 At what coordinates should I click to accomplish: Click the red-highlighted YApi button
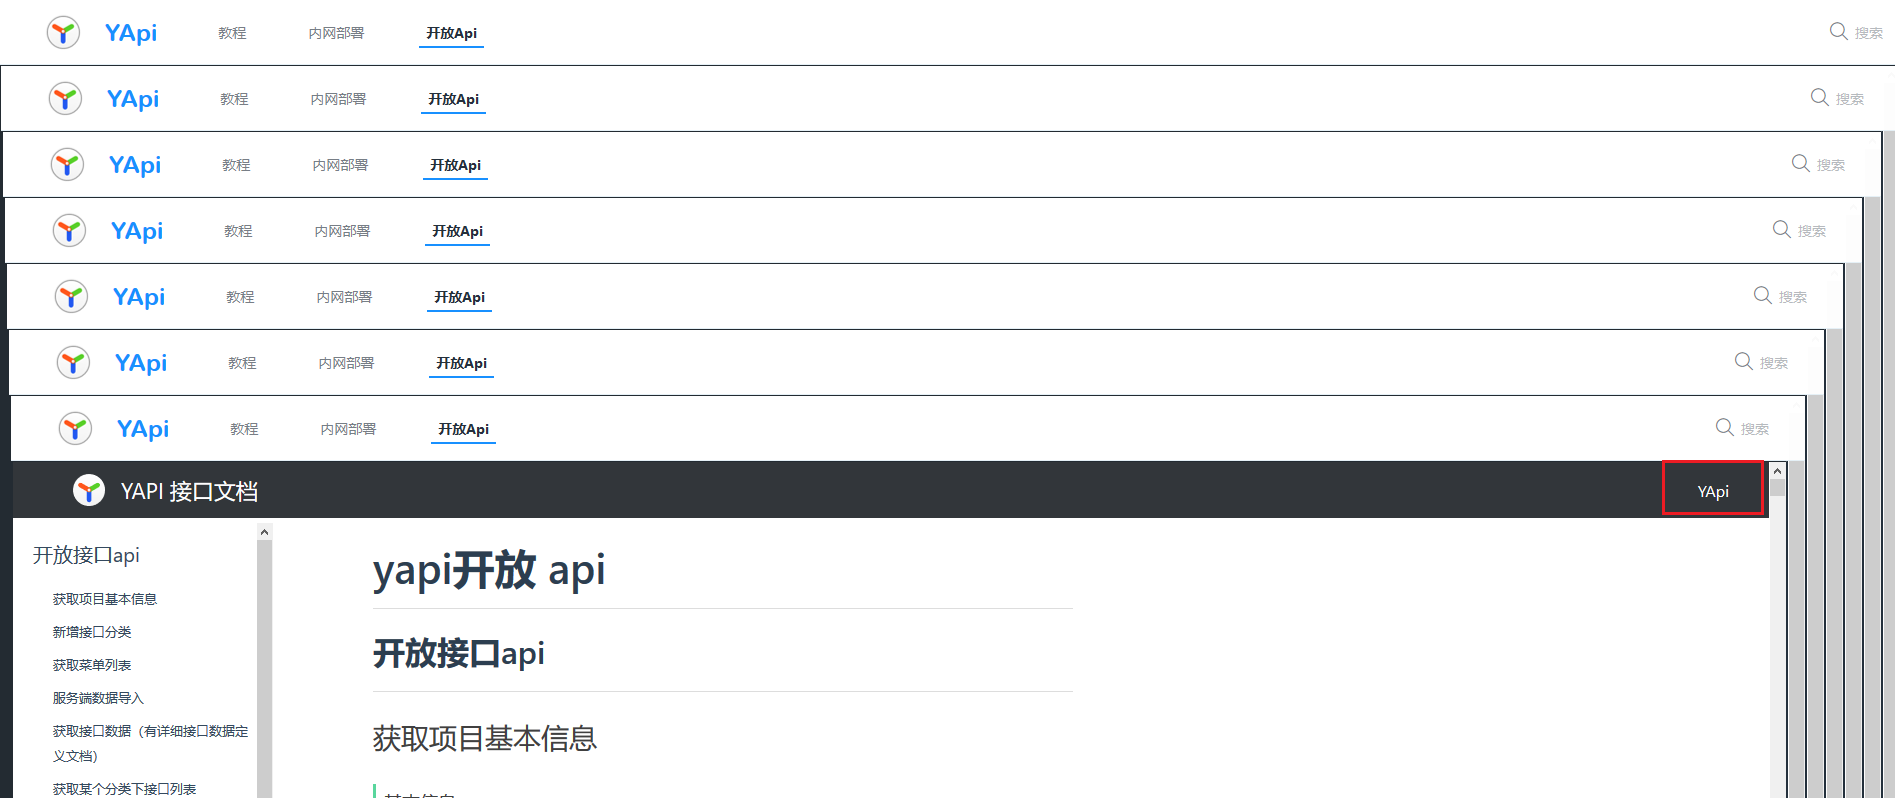(x=1712, y=490)
